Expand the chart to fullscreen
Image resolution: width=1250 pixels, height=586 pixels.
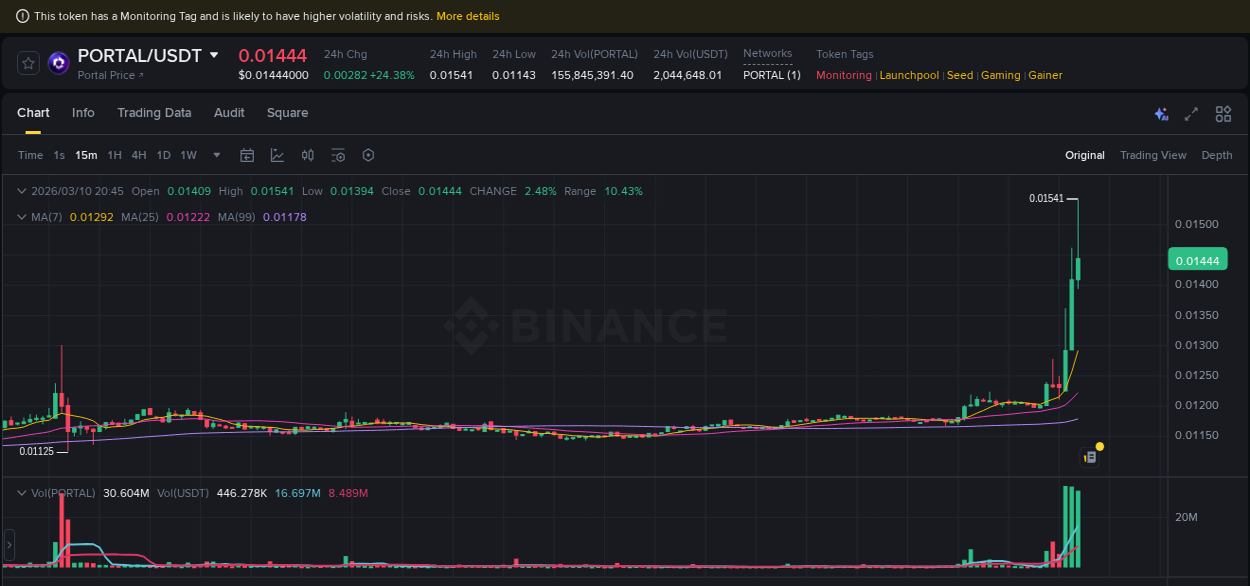[x=1191, y=114]
